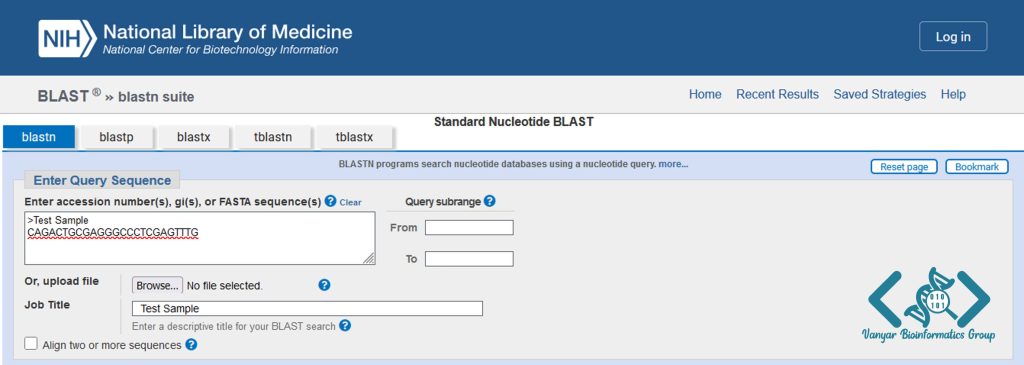Click the Reset page button
Viewport: 1024px width, 365px height.
pyautogui.click(x=904, y=167)
